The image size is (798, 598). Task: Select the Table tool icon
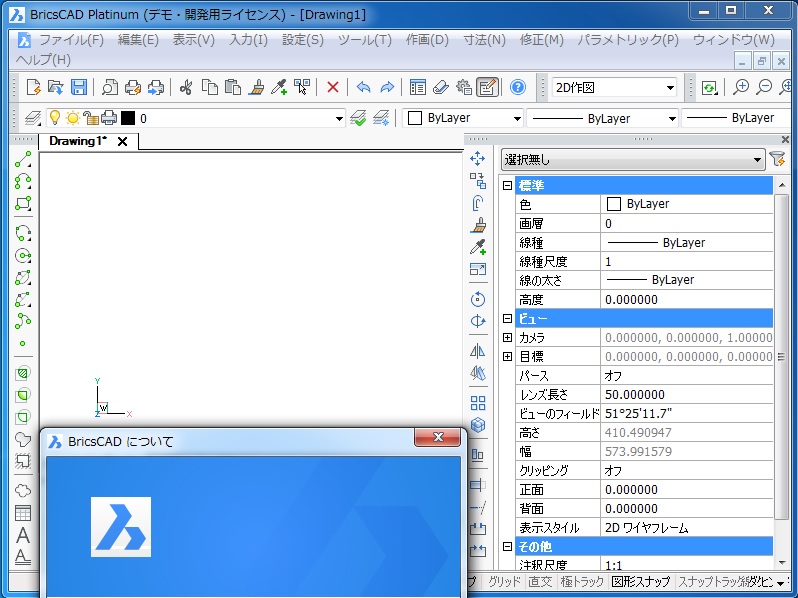tap(23, 512)
